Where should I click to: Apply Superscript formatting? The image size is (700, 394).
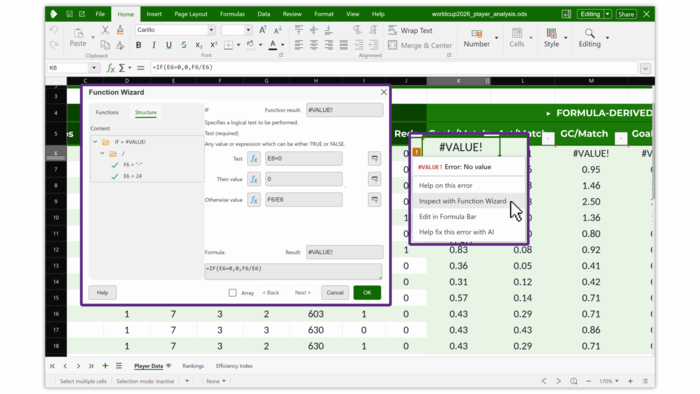point(213,45)
